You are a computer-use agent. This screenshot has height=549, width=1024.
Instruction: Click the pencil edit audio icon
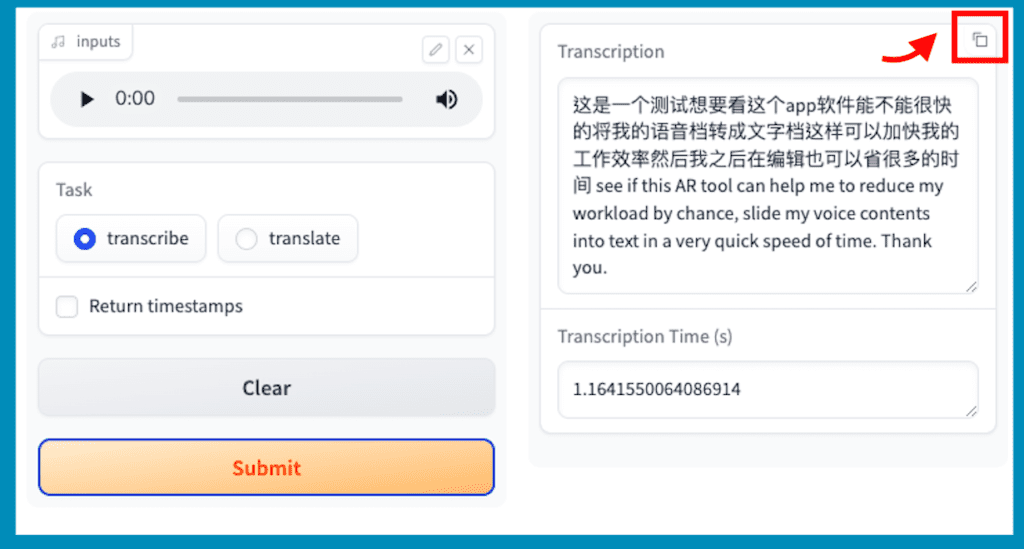pyautogui.click(x=435, y=49)
